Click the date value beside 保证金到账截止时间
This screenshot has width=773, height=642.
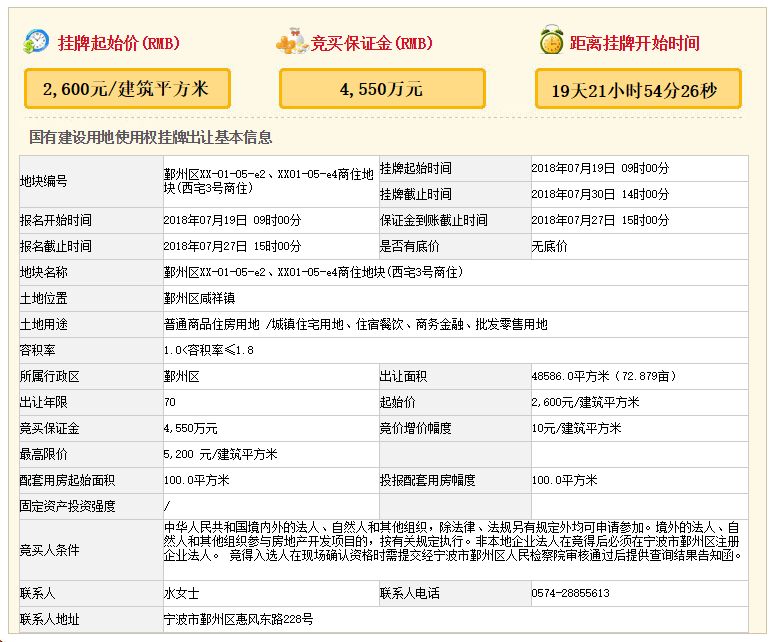click(x=600, y=220)
